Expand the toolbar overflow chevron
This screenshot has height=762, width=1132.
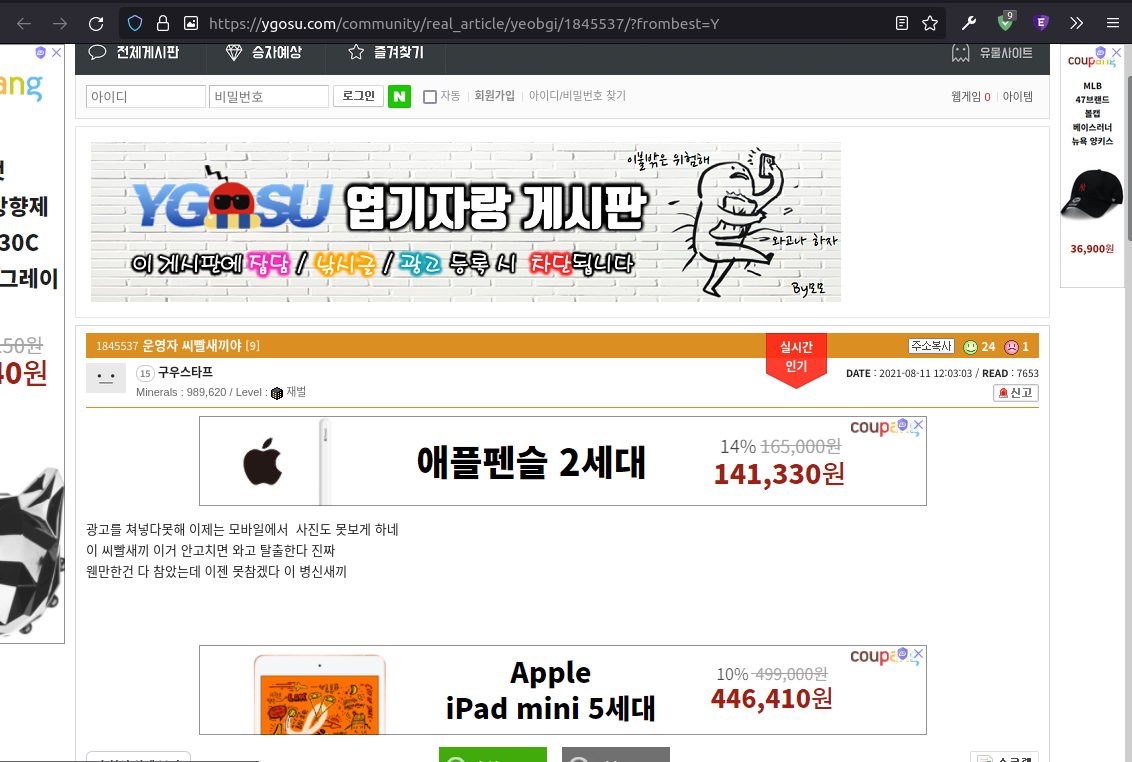1077,22
